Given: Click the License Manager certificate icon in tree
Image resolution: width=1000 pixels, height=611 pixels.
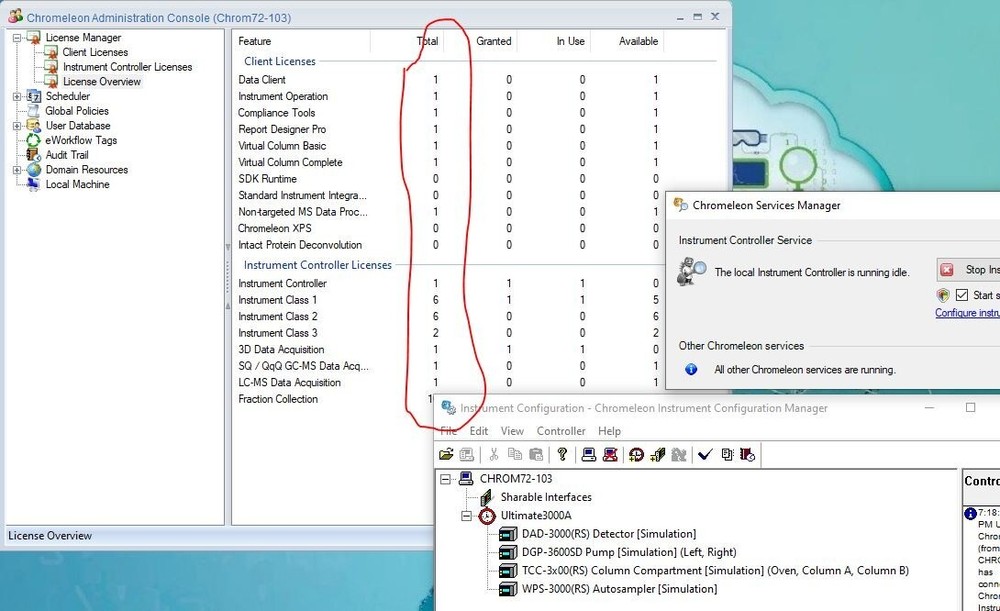Looking at the screenshot, I should (34, 38).
